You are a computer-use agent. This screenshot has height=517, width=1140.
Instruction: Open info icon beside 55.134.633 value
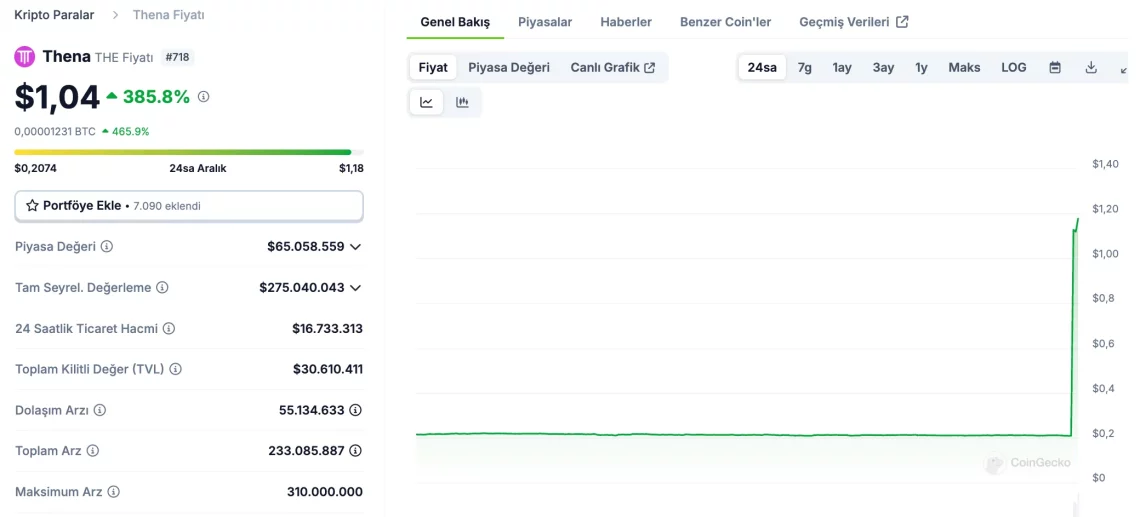(x=356, y=410)
